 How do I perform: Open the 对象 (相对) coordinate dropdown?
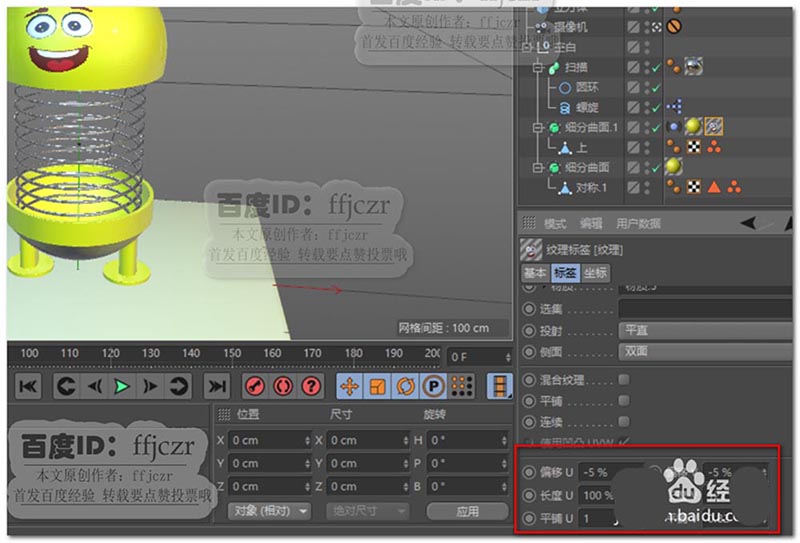[269, 511]
